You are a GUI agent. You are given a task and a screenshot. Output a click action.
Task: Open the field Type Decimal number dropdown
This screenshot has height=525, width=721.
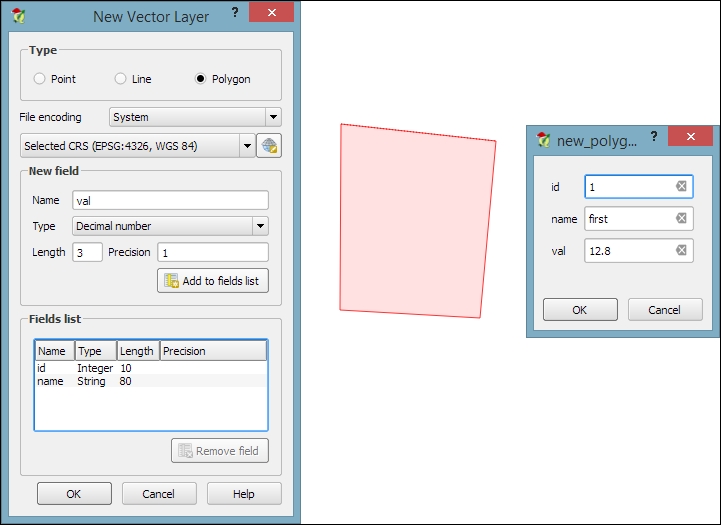click(x=170, y=226)
